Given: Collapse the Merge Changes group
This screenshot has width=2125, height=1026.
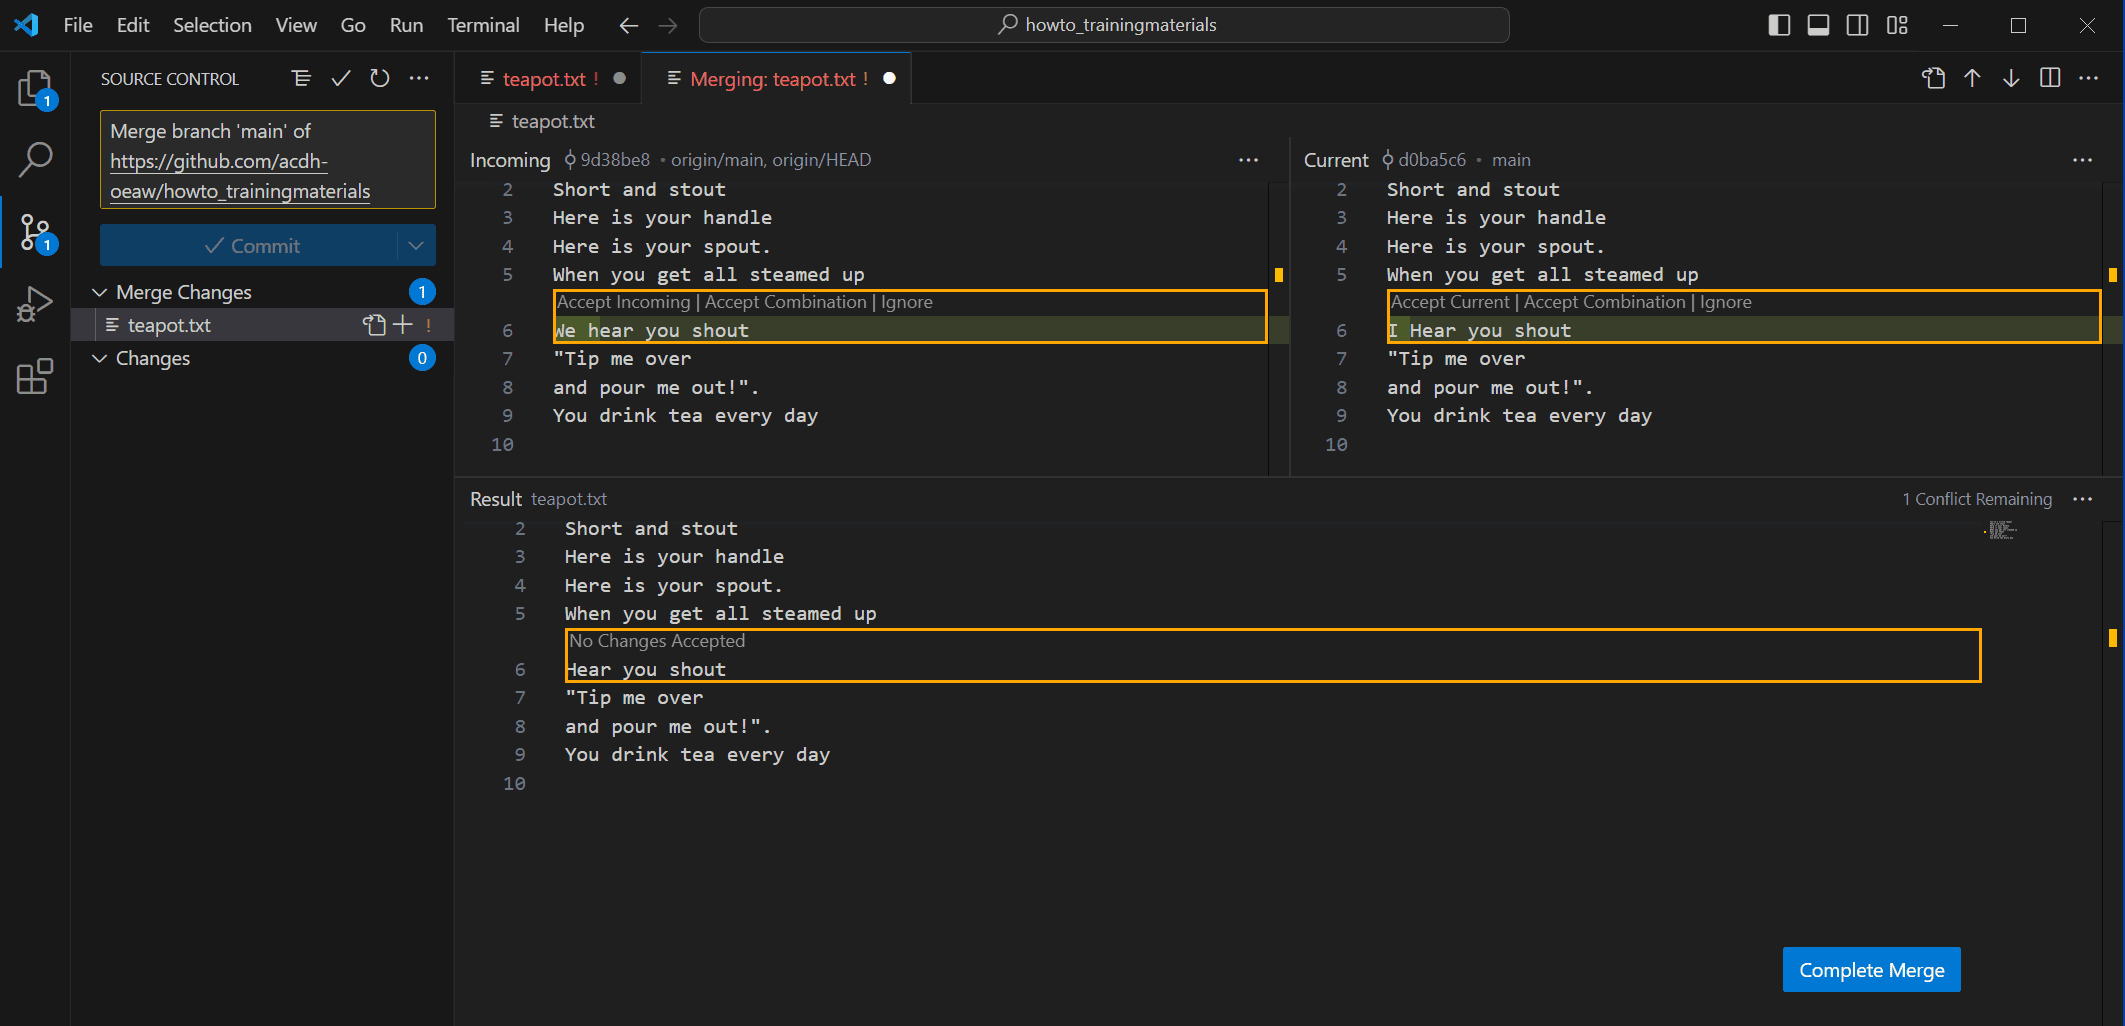Looking at the screenshot, I should click(100, 292).
